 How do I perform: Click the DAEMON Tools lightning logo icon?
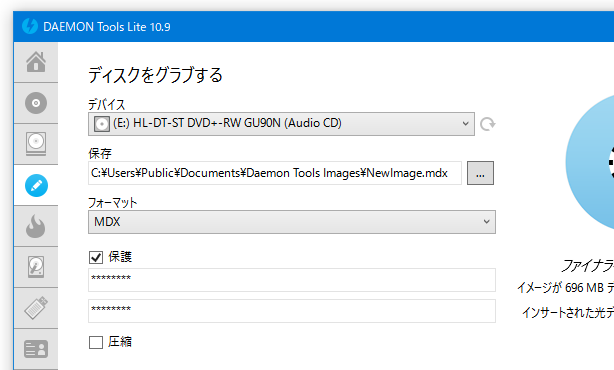[x=30, y=26]
